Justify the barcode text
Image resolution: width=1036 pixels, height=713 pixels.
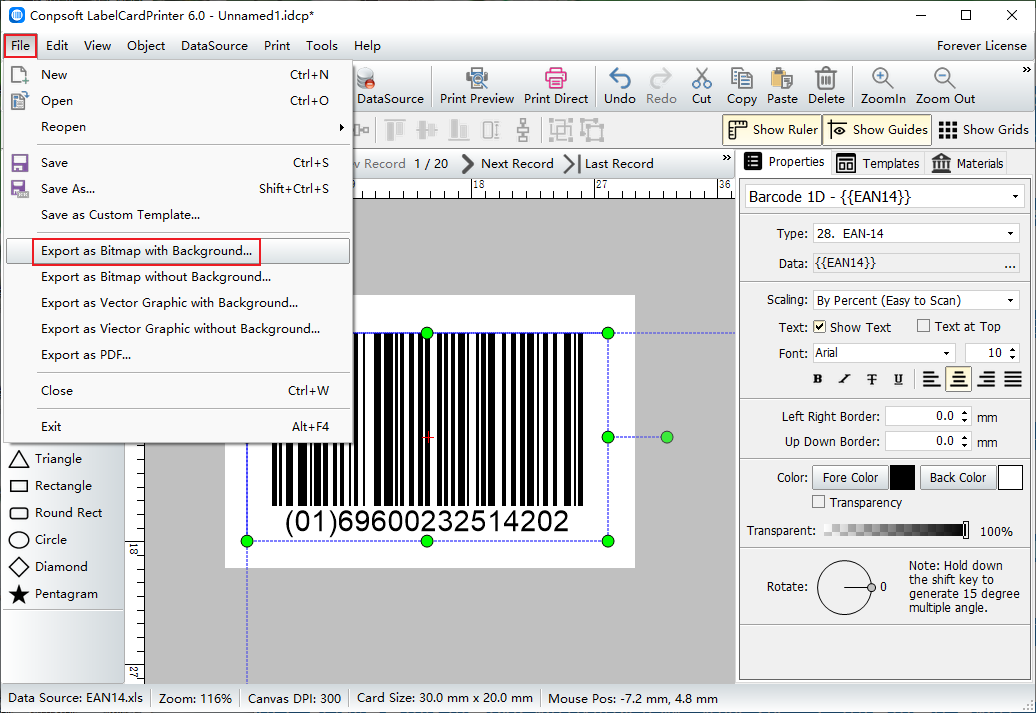click(x=1013, y=379)
